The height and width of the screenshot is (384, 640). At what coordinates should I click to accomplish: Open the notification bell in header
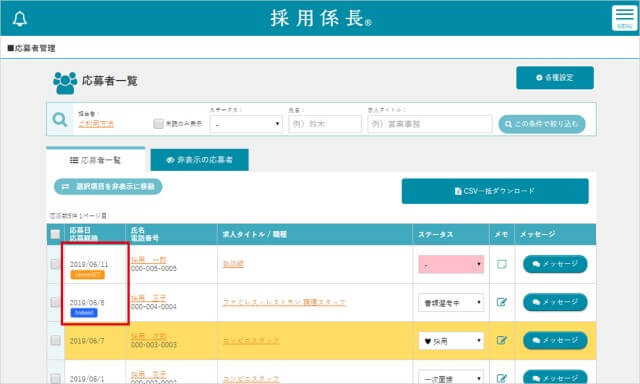(x=20, y=18)
